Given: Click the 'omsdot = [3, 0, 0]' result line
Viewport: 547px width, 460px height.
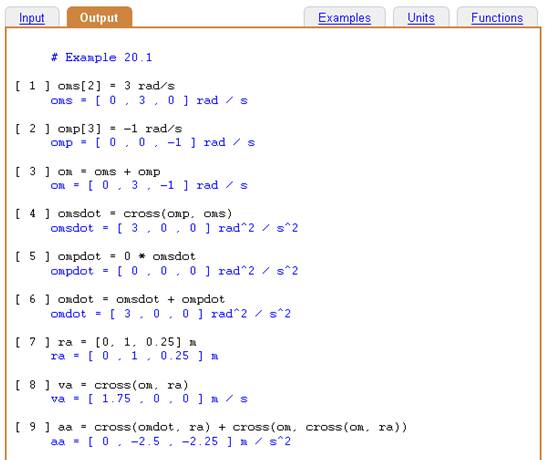Looking at the screenshot, I should 174,228.
